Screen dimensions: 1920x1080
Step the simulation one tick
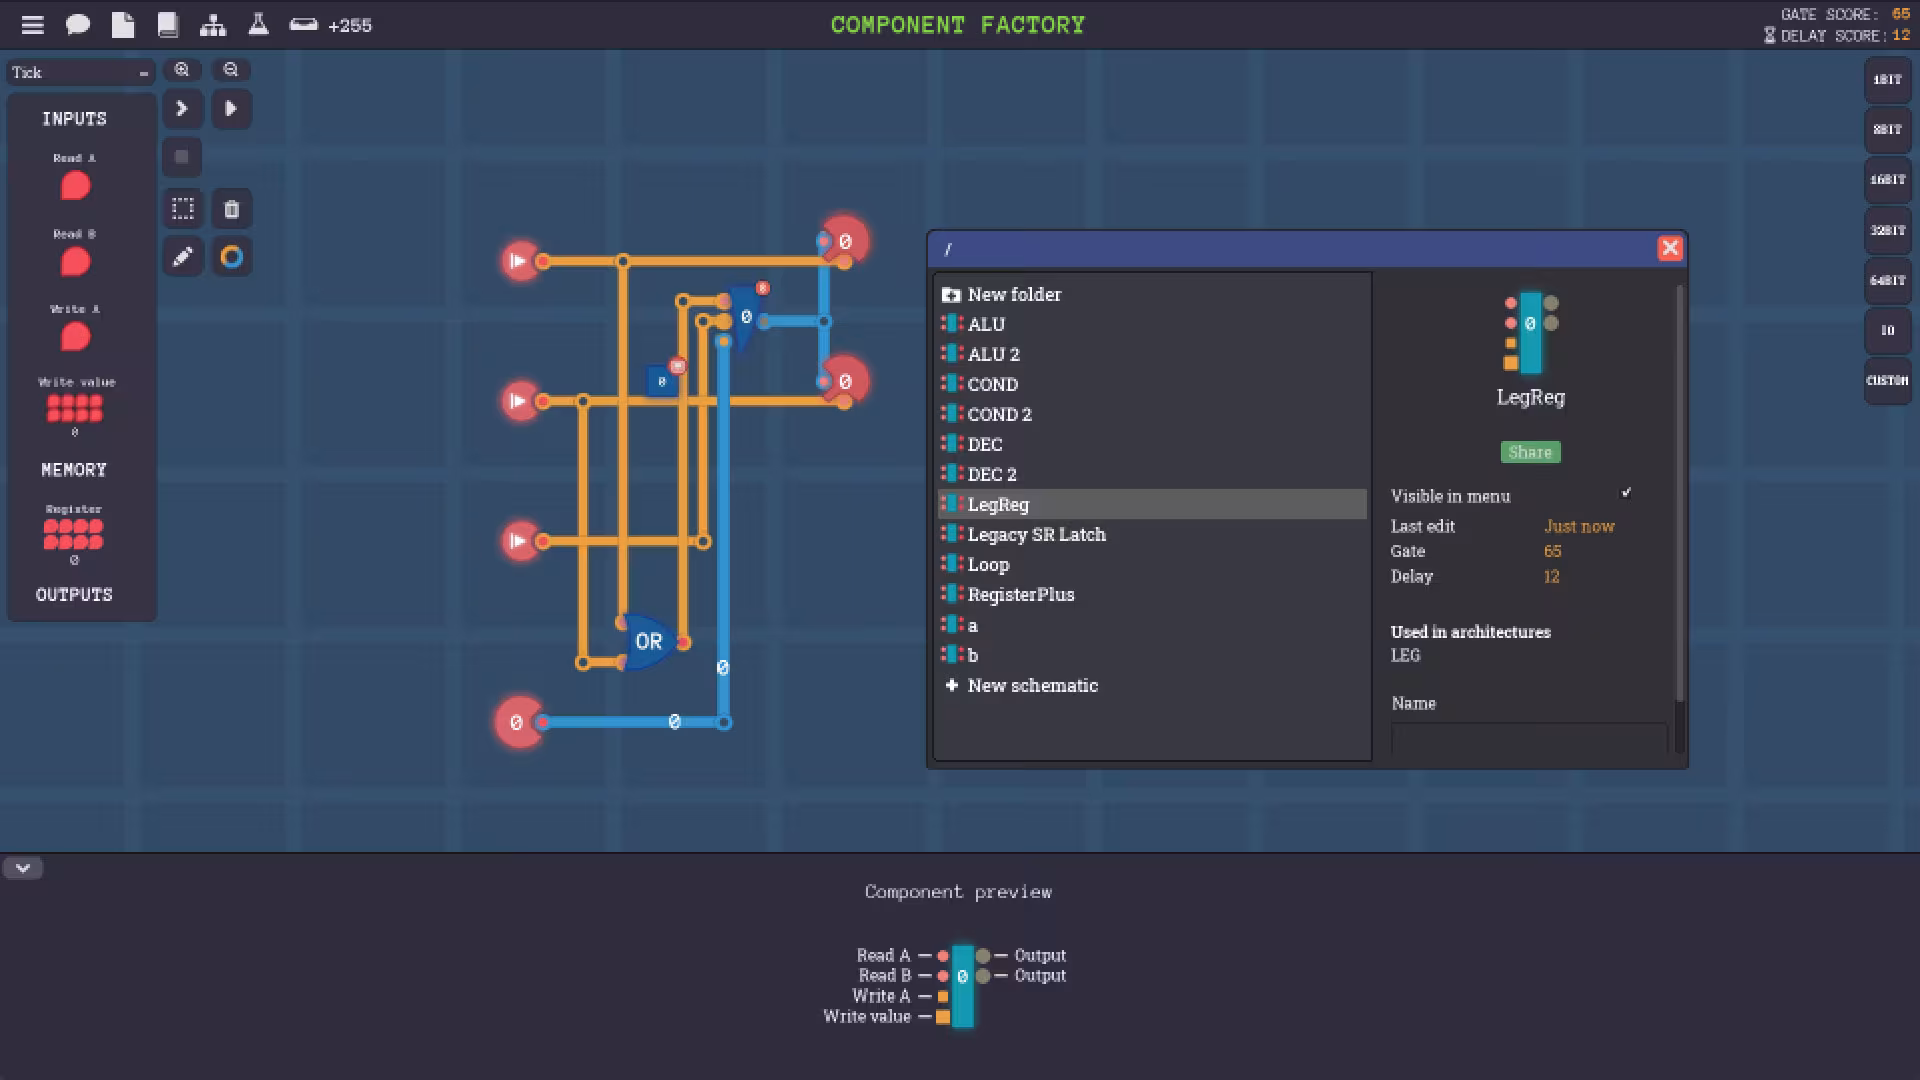point(182,108)
